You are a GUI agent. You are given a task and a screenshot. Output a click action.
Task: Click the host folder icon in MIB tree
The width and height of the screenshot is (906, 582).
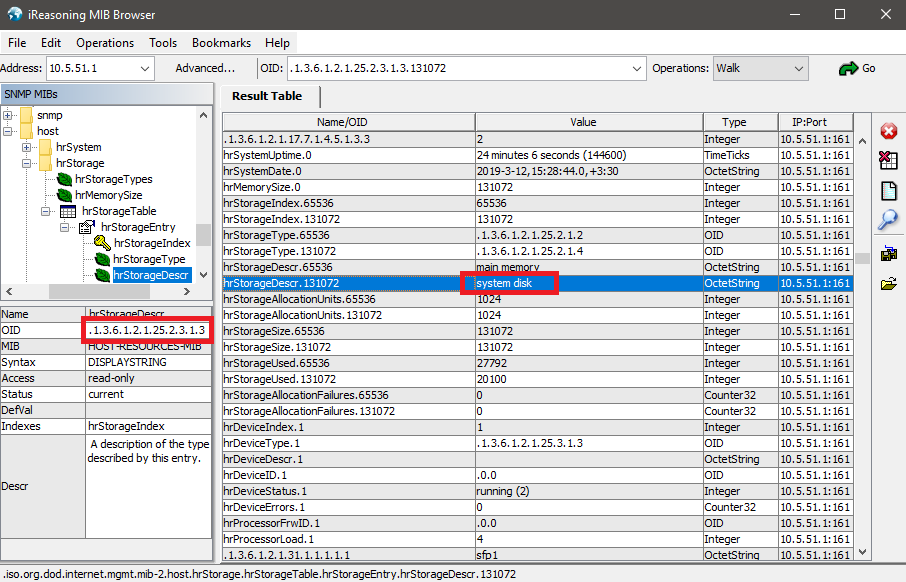pos(27,131)
